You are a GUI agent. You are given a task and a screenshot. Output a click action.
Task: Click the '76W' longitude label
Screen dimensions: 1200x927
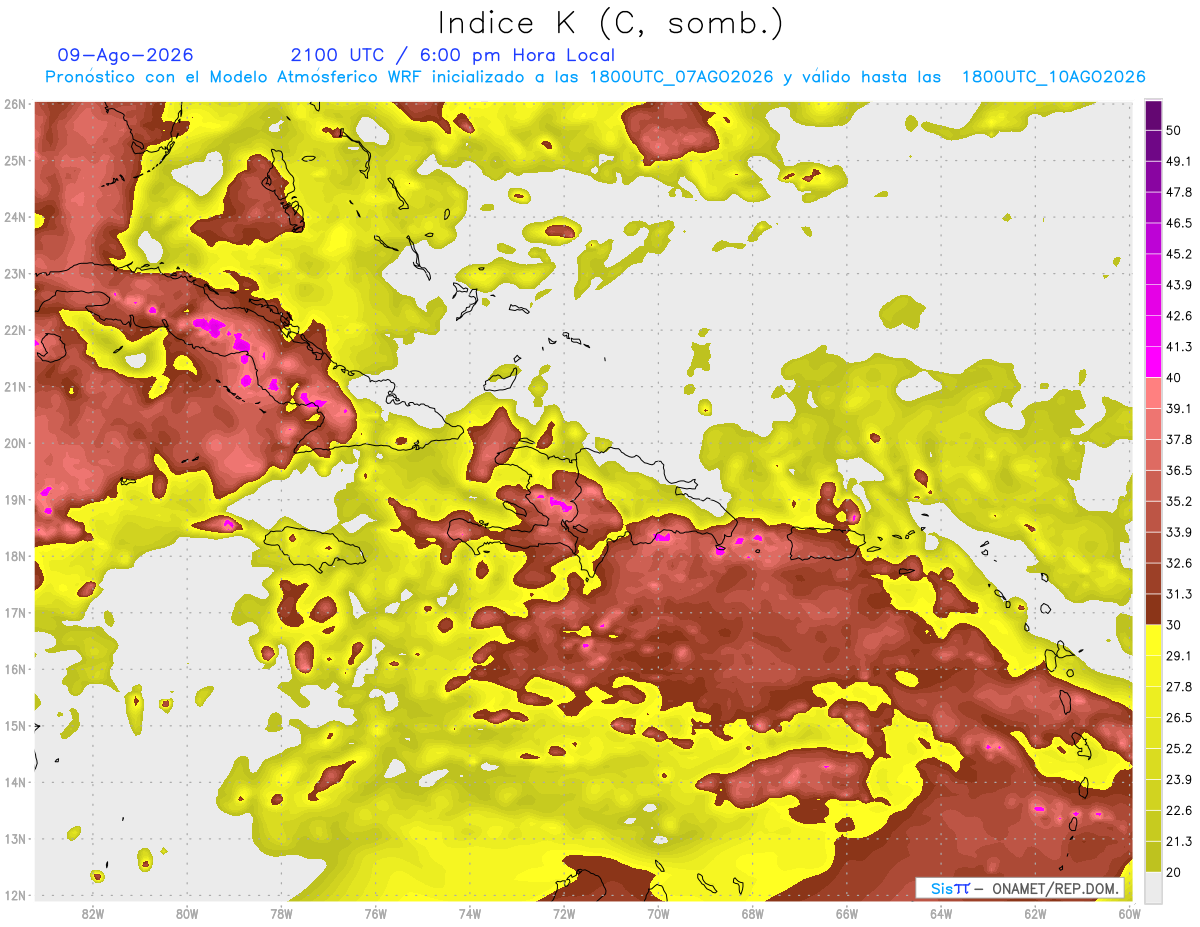(x=376, y=914)
